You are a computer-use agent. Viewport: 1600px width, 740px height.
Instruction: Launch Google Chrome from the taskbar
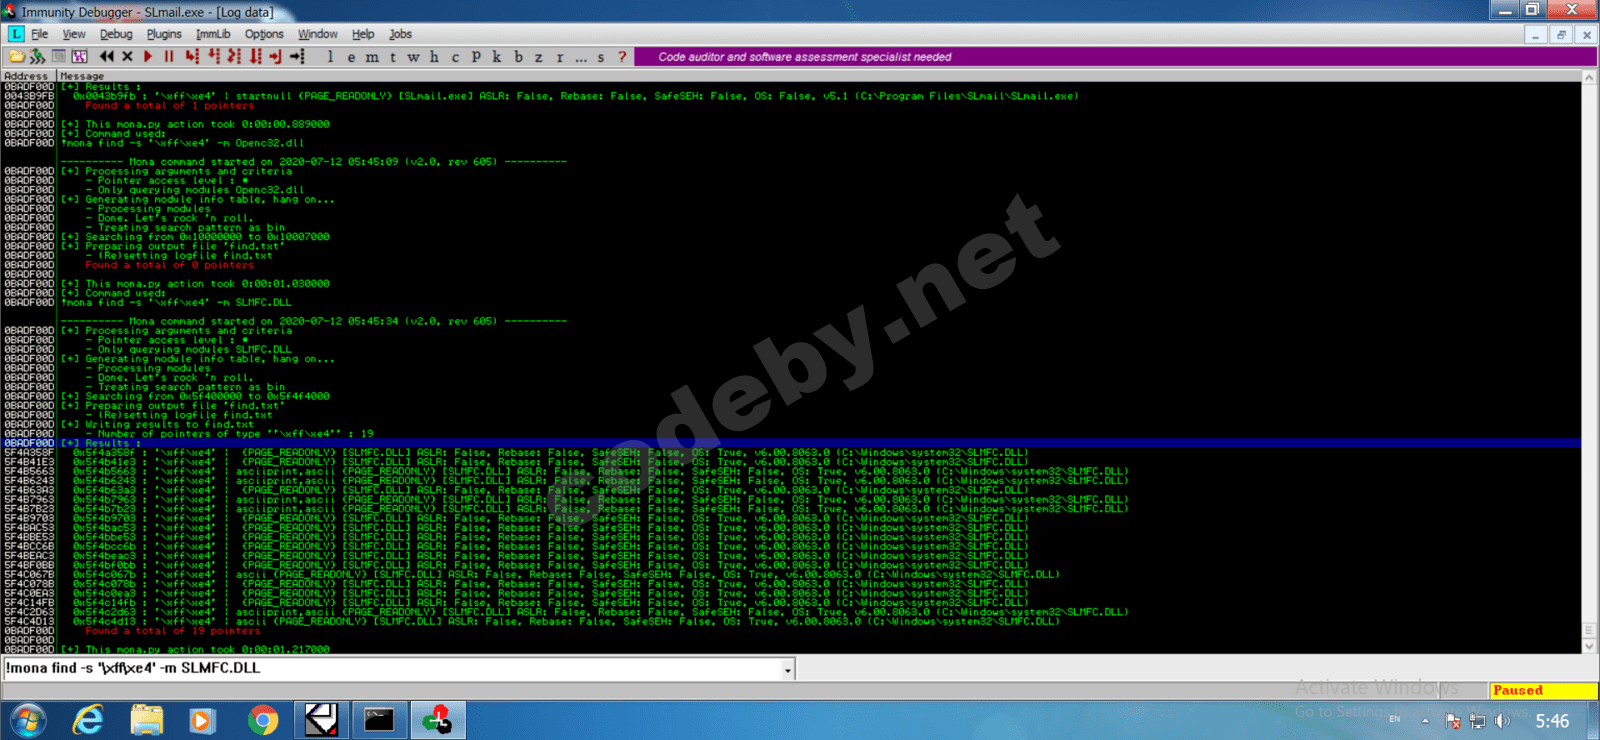tap(262, 720)
